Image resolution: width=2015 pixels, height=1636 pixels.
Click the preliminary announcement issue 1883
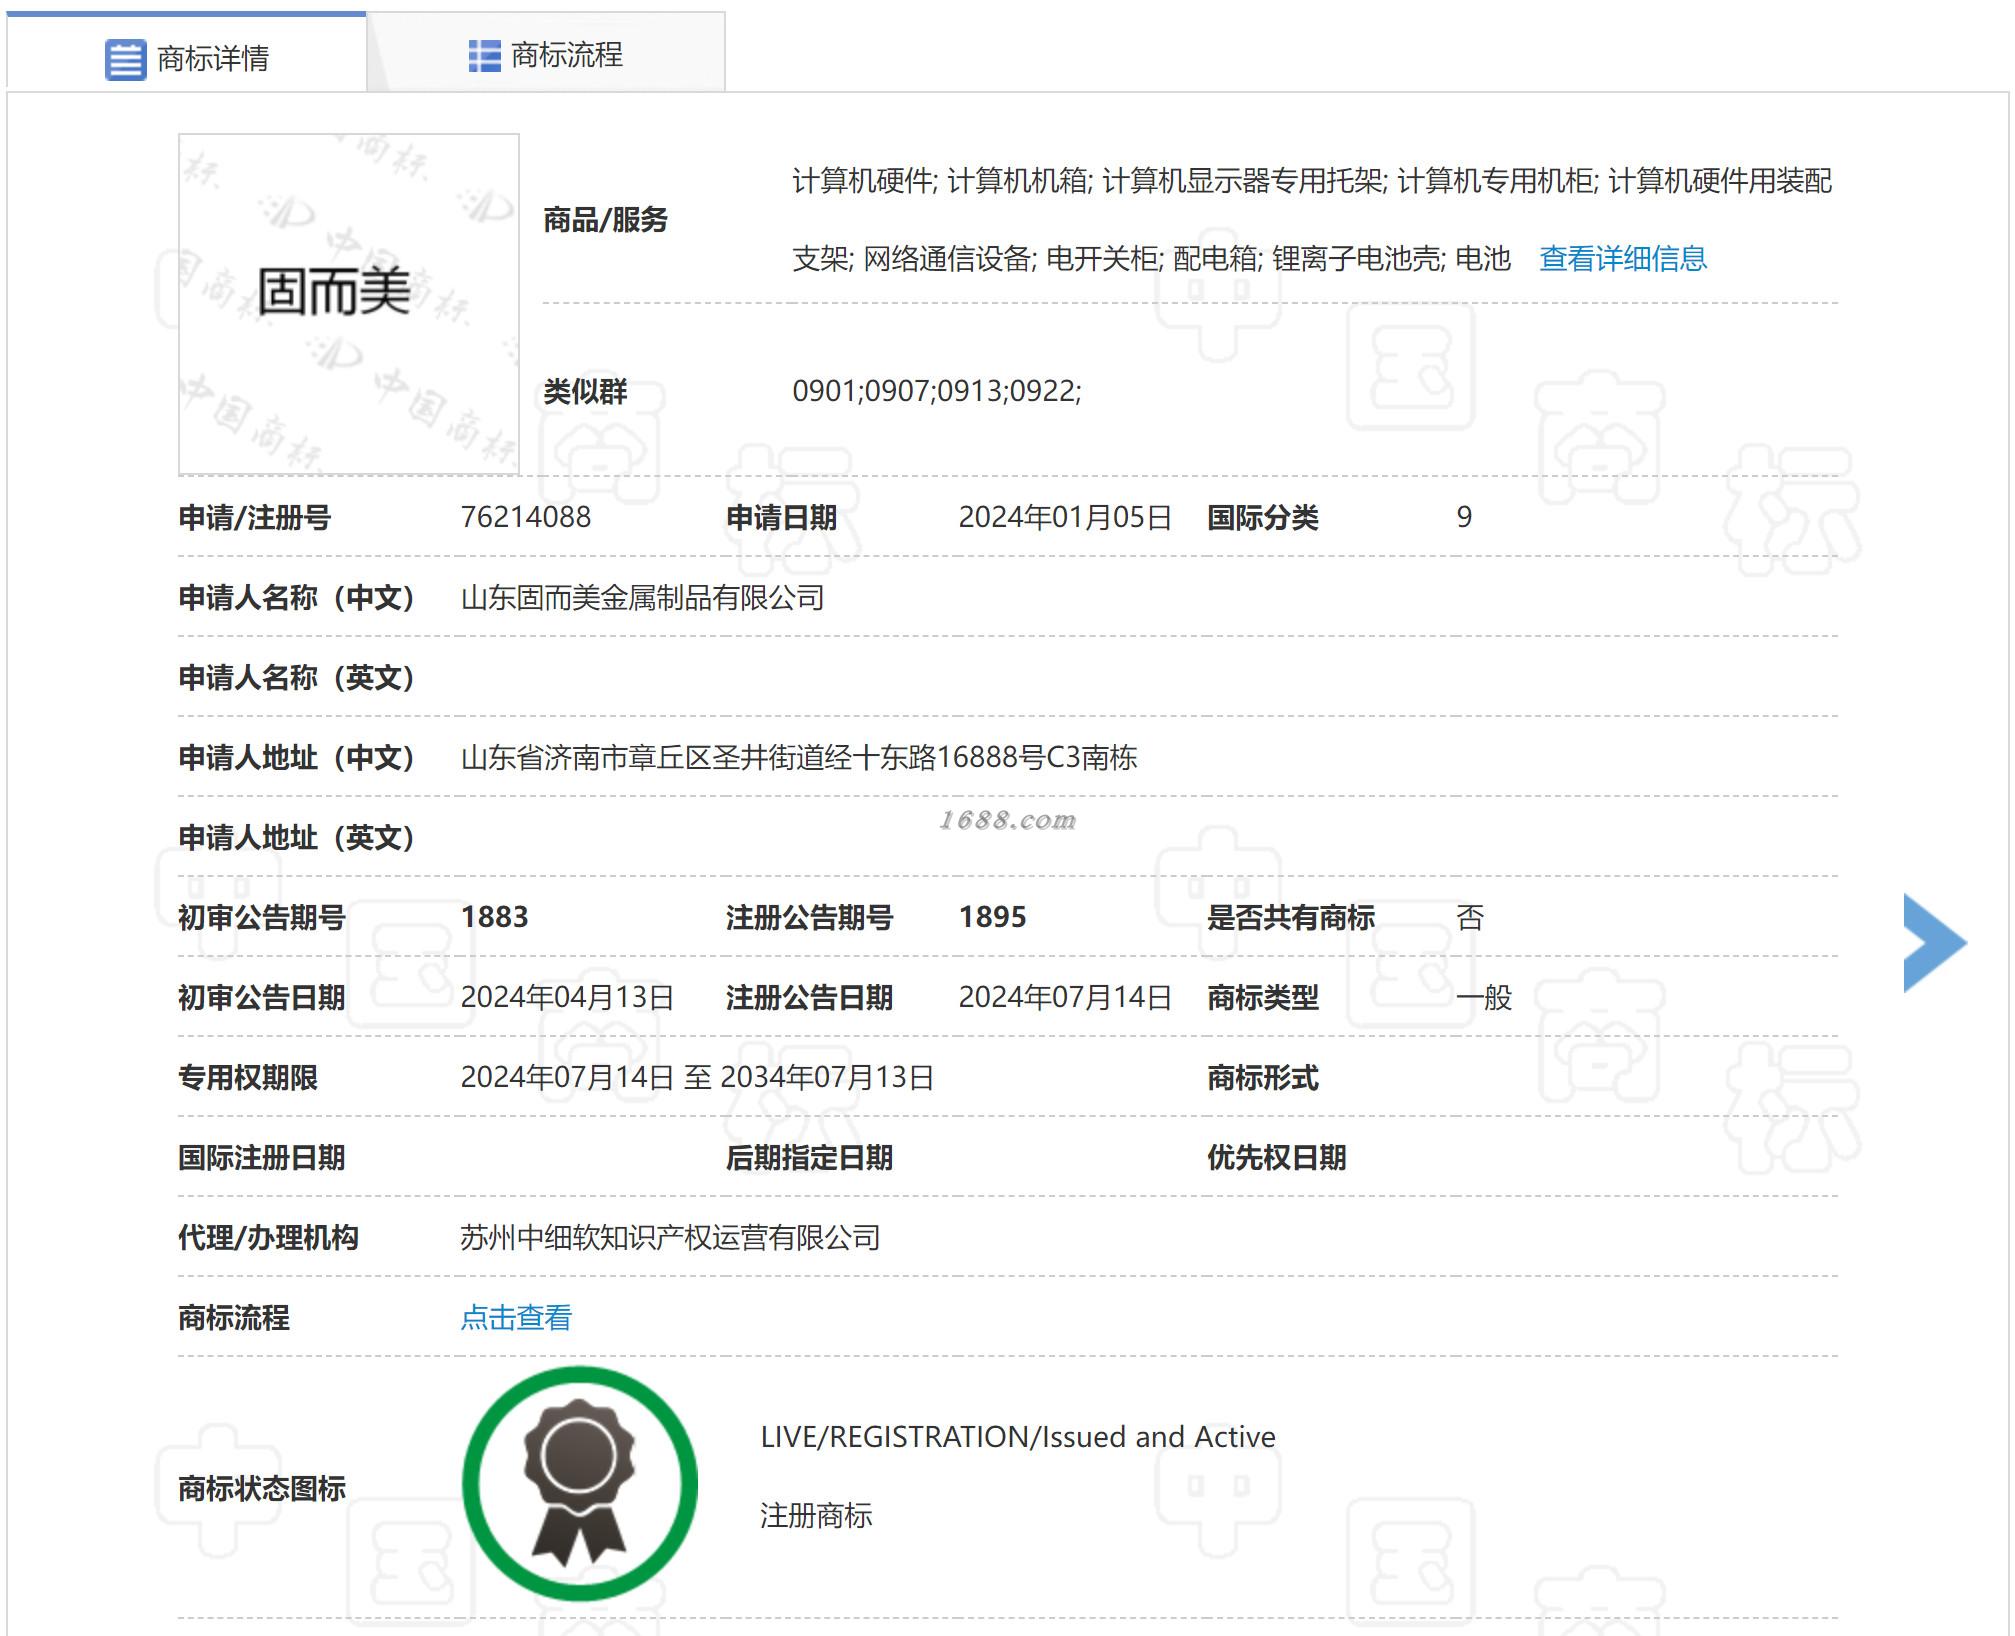pyautogui.click(x=494, y=917)
